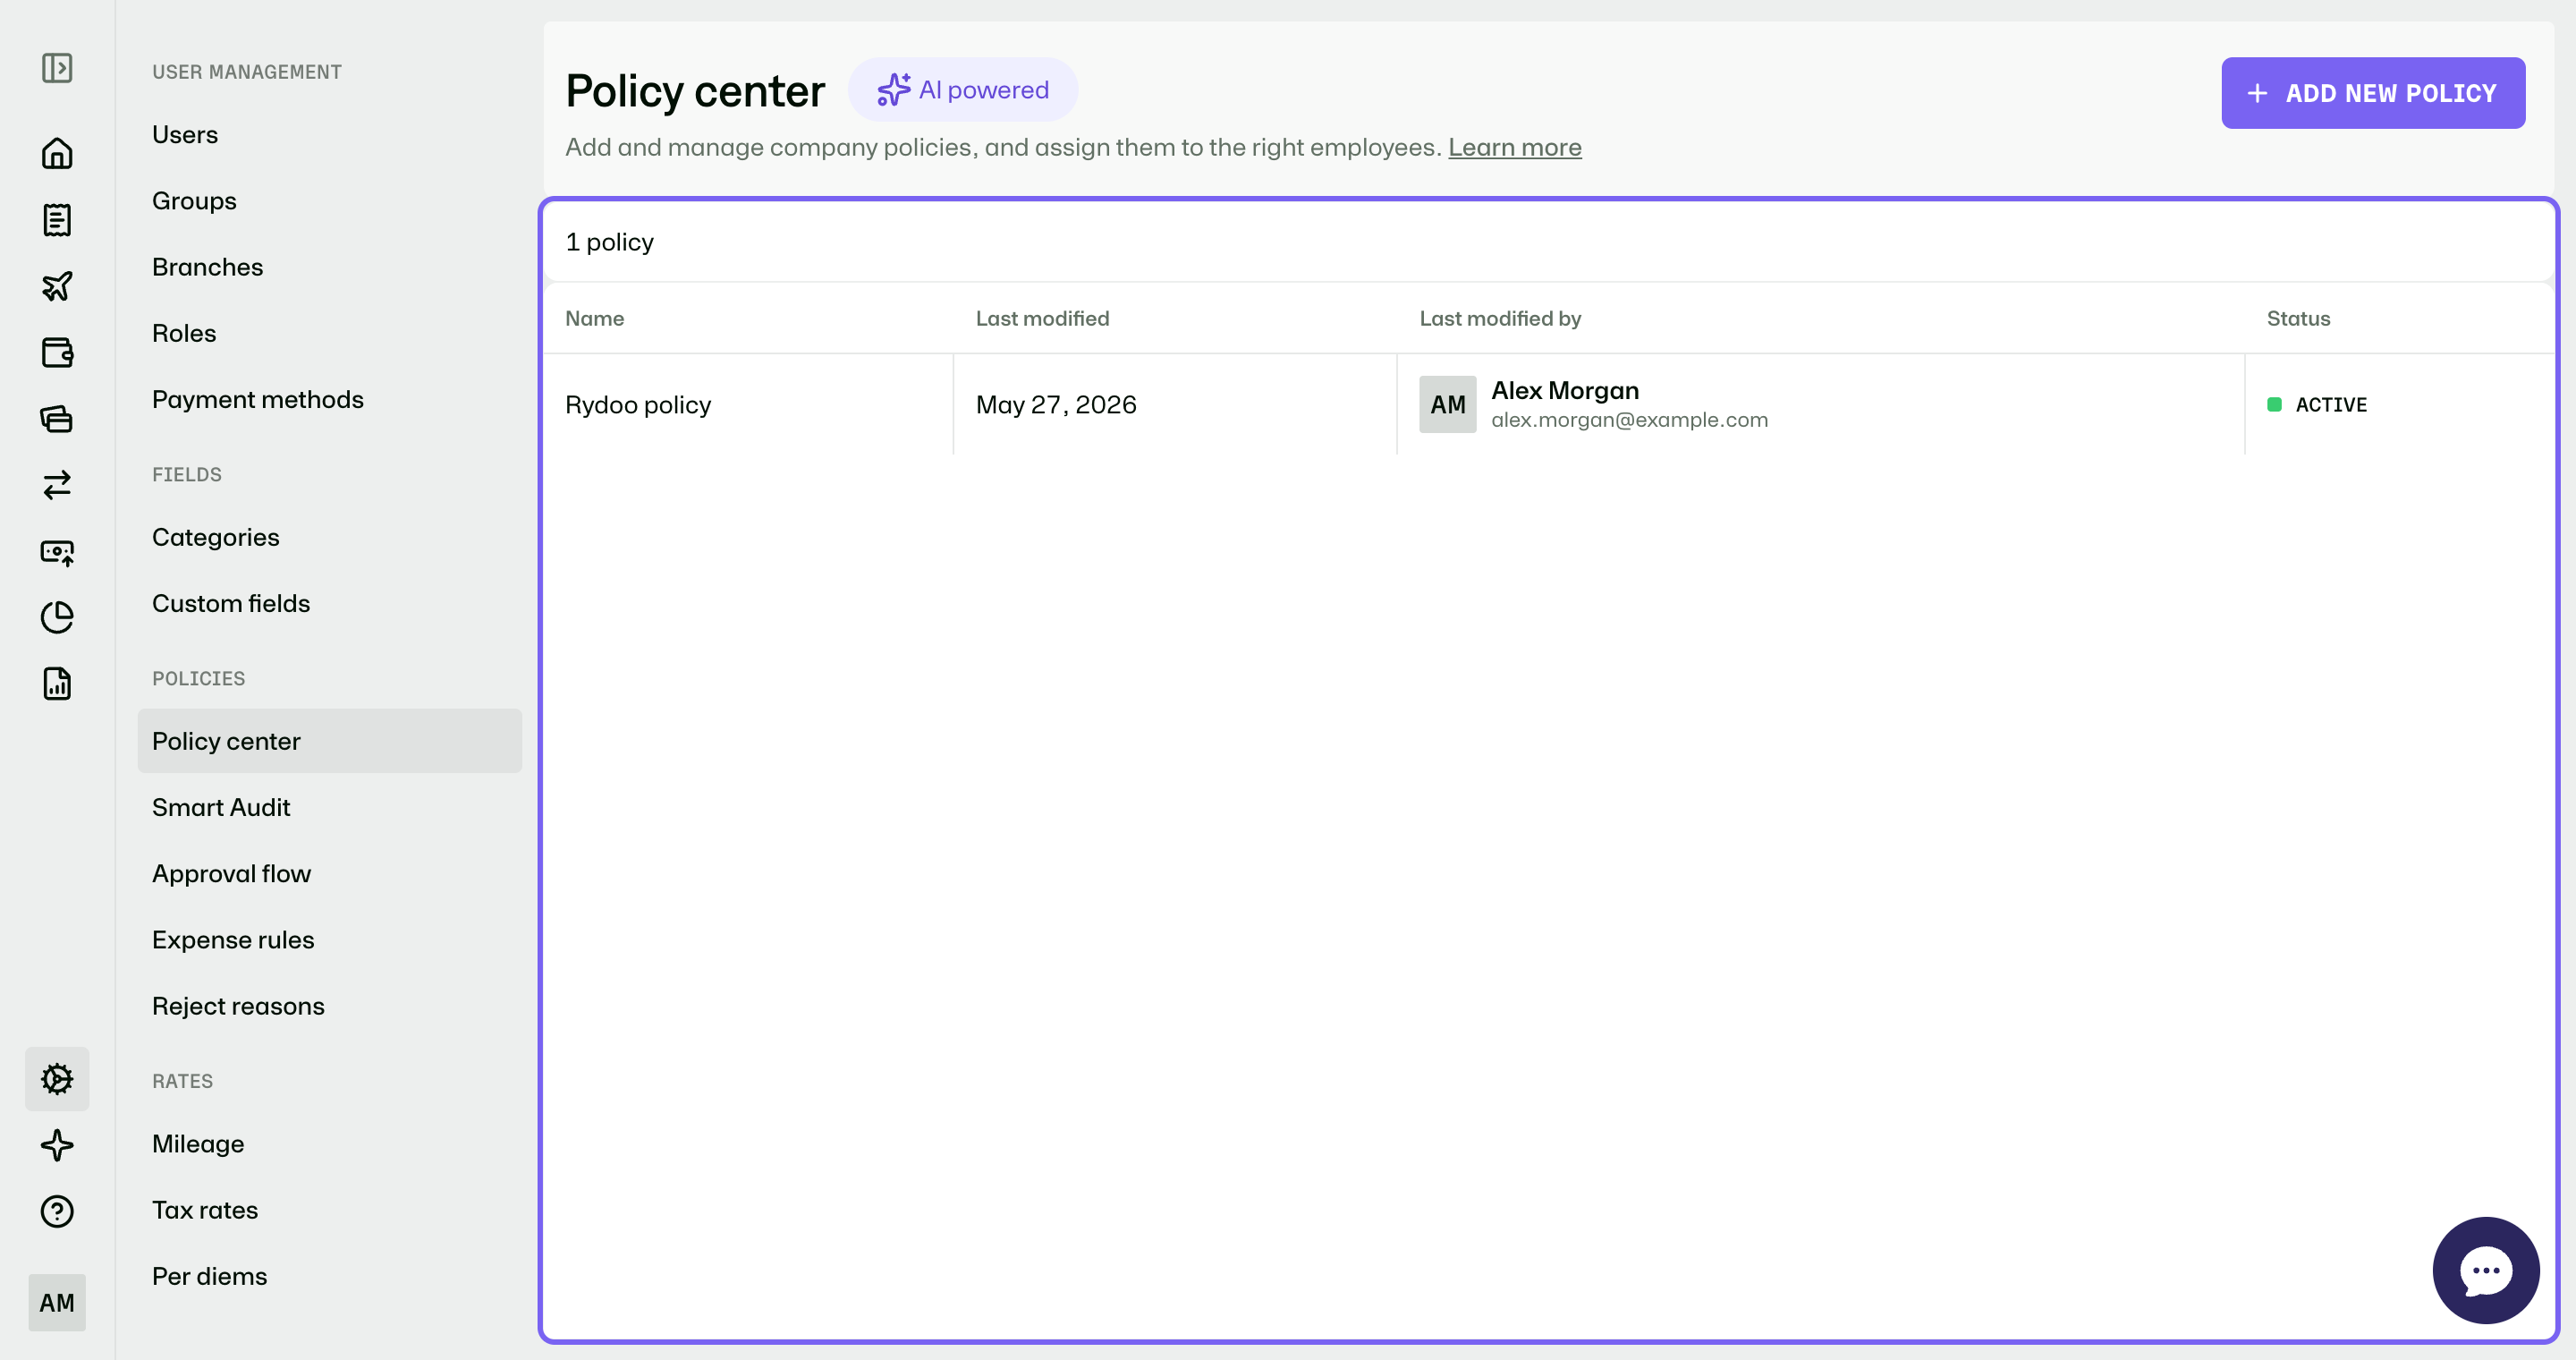This screenshot has height=1360, width=2576.
Task: Open Custom fields page
Action: (x=231, y=603)
